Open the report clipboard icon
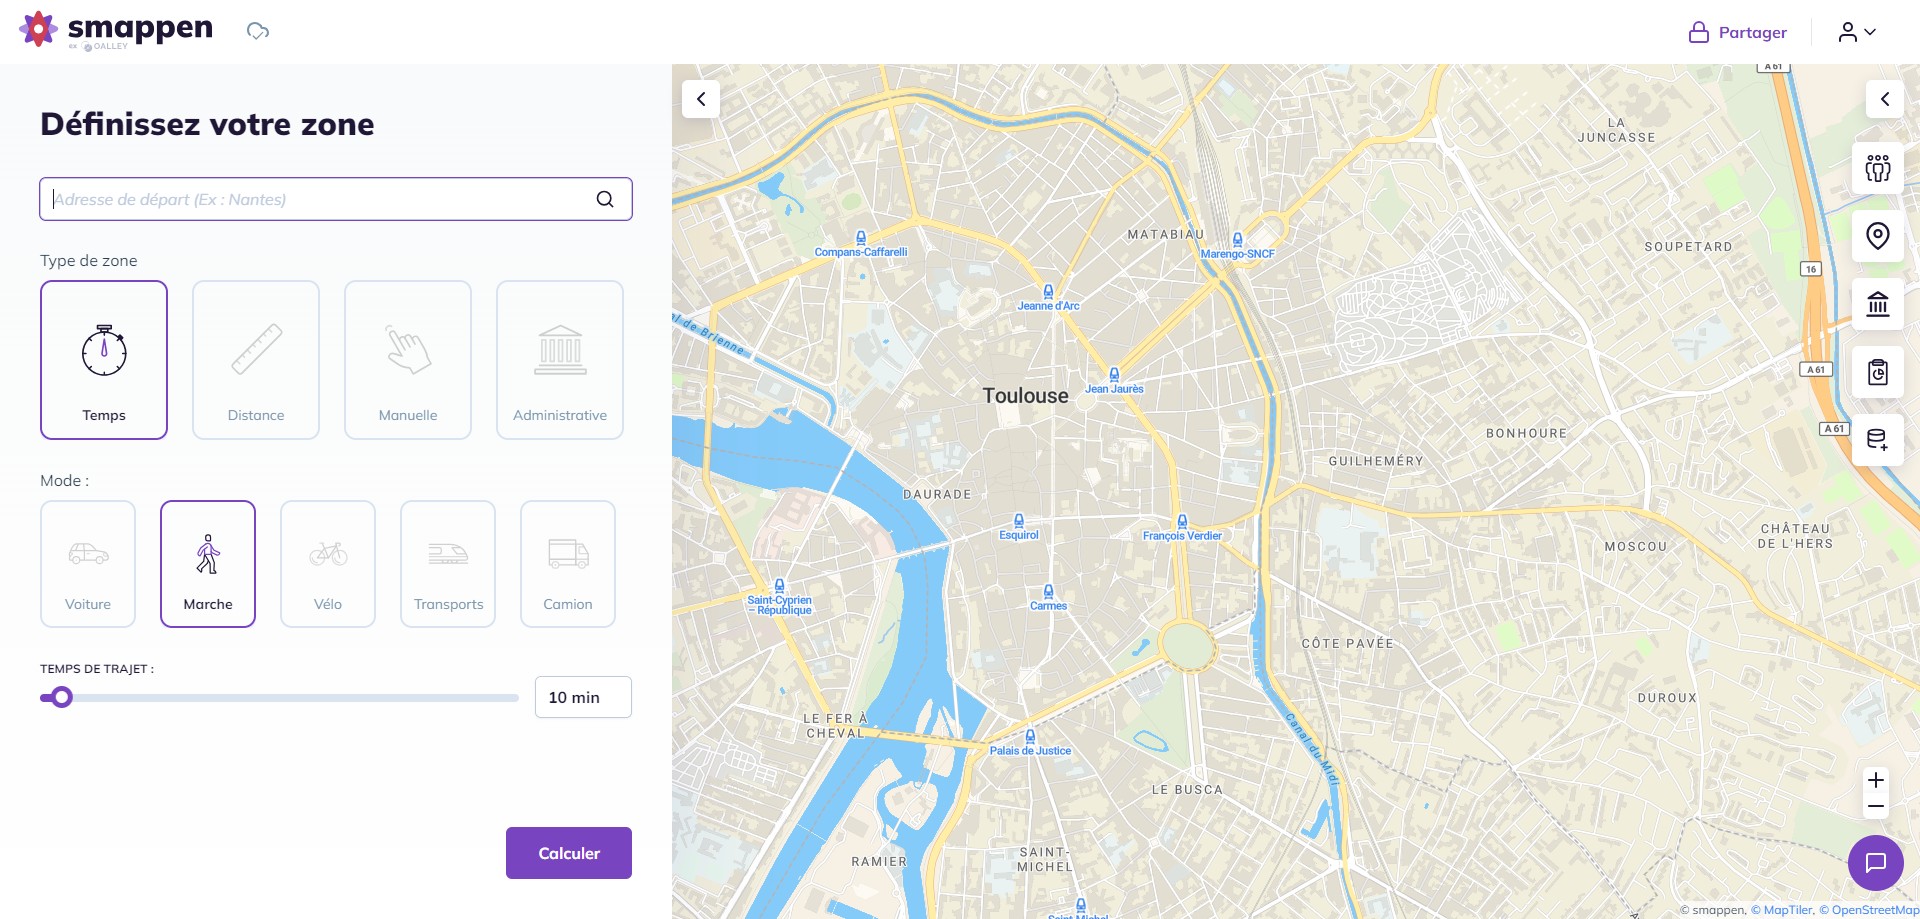The image size is (1920, 919). pos(1878,372)
